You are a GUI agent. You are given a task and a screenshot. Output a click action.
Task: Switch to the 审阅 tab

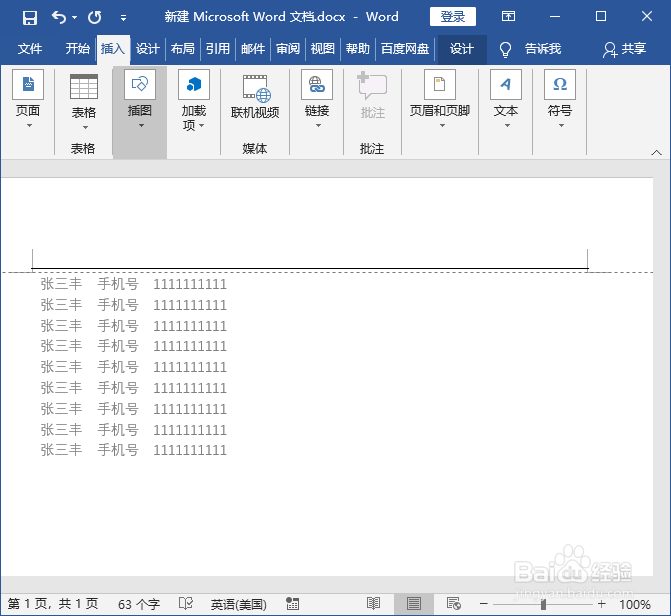[x=288, y=49]
